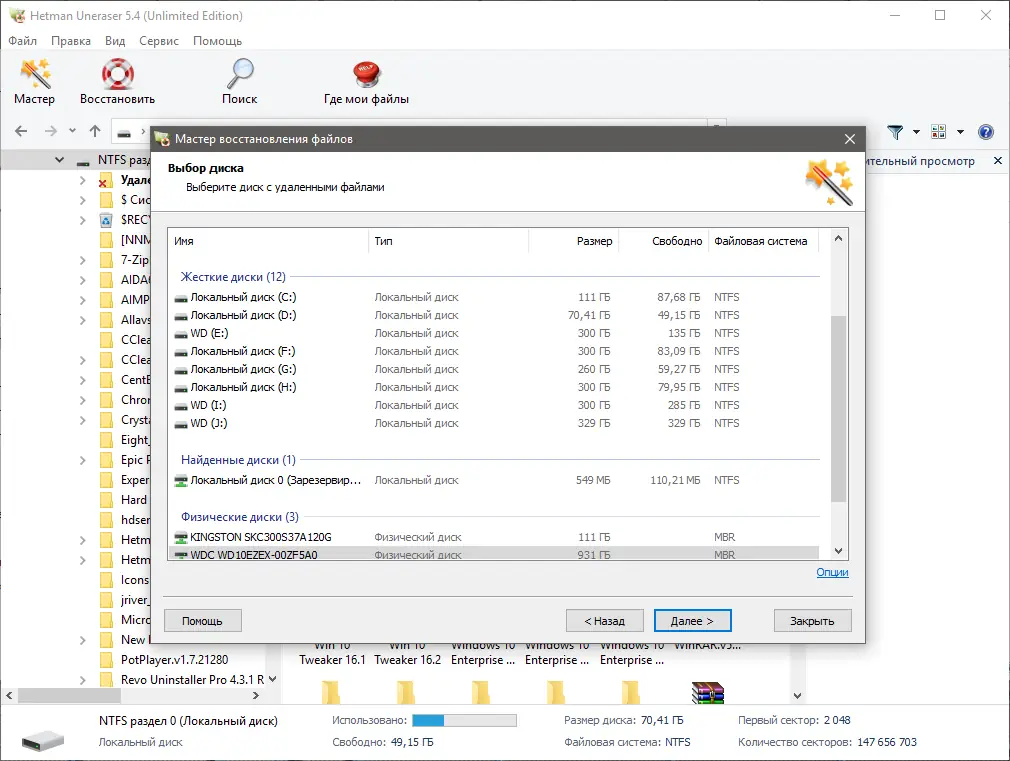Image resolution: width=1010 pixels, height=761 pixels.
Task: Expand the 7-Zip folder node
Action: [82, 260]
